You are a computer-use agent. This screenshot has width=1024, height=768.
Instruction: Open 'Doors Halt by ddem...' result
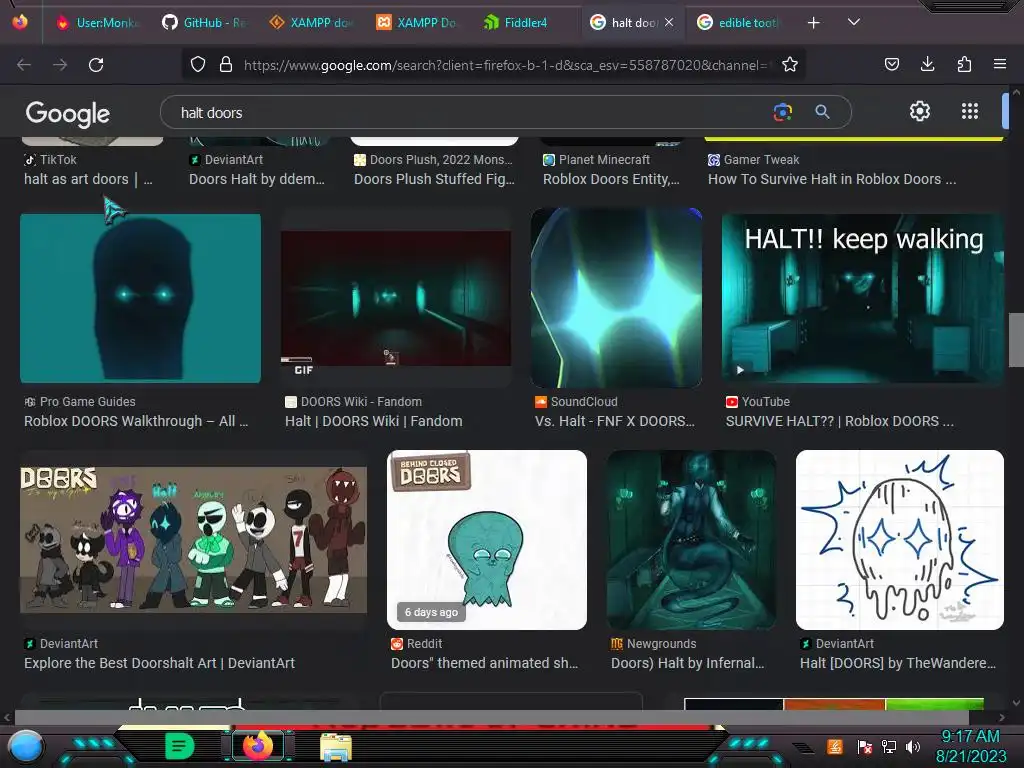[x=257, y=179]
